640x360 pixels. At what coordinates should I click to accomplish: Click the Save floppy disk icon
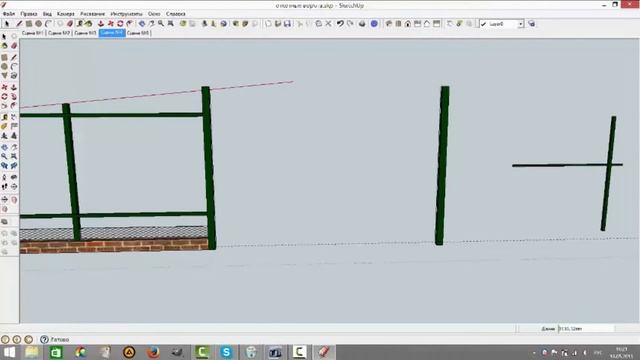(x=287, y=24)
